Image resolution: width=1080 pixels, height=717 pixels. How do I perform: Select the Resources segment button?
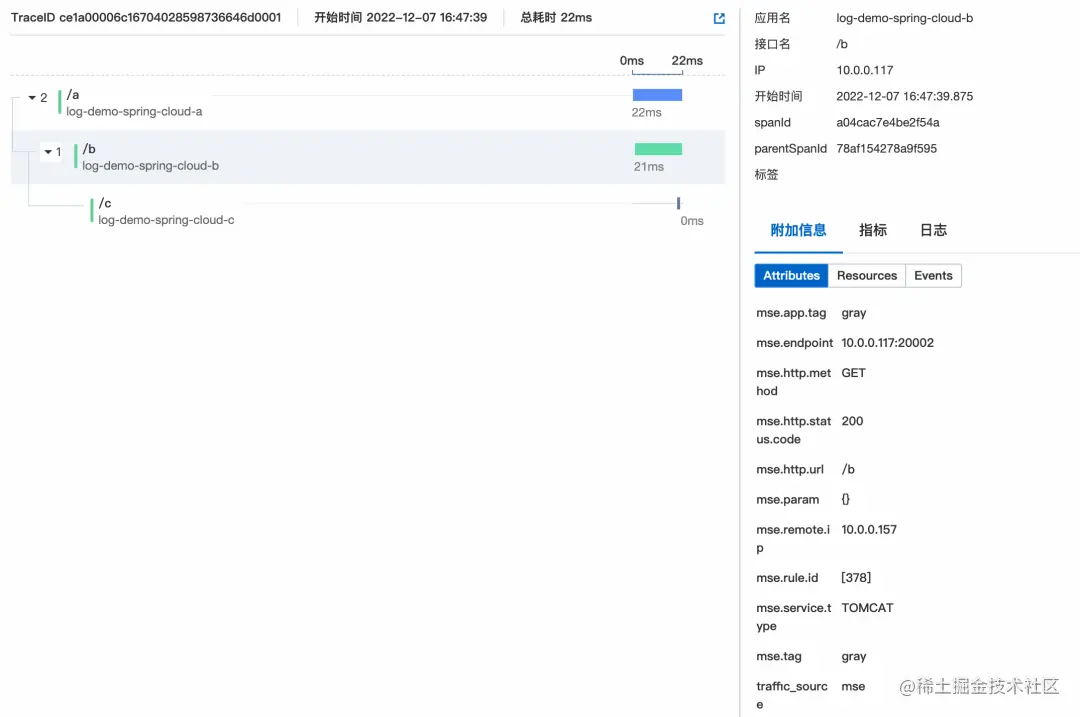click(x=866, y=276)
